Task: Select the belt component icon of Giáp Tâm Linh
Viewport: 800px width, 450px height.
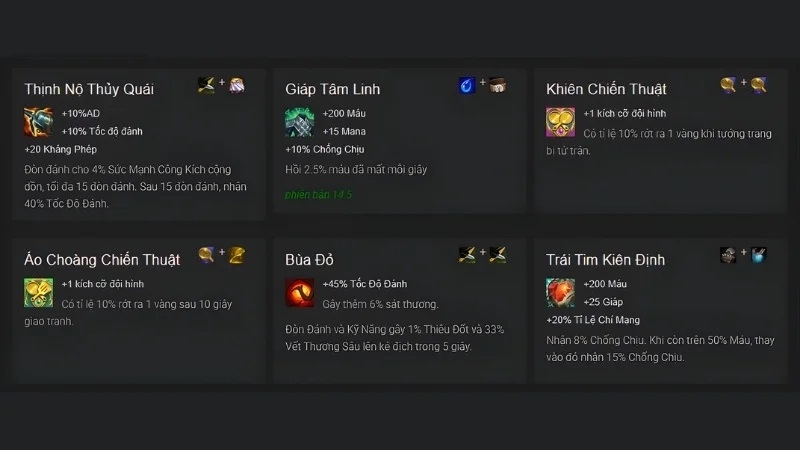Action: (x=497, y=85)
